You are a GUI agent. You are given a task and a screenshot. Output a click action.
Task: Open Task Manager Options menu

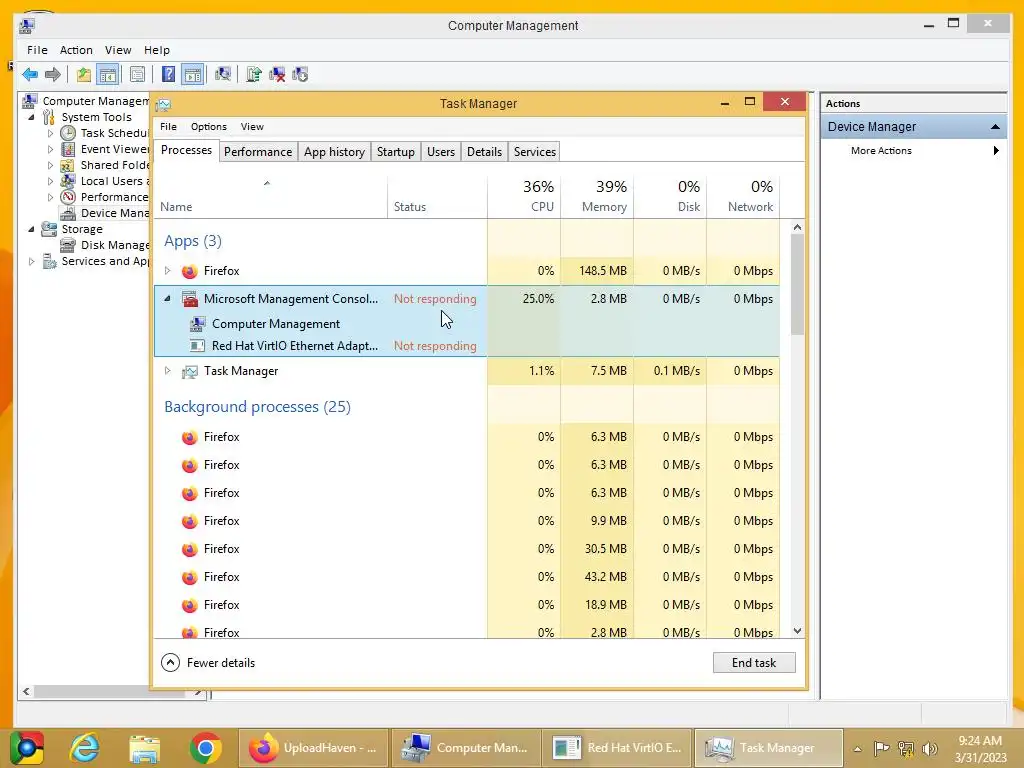click(x=208, y=127)
